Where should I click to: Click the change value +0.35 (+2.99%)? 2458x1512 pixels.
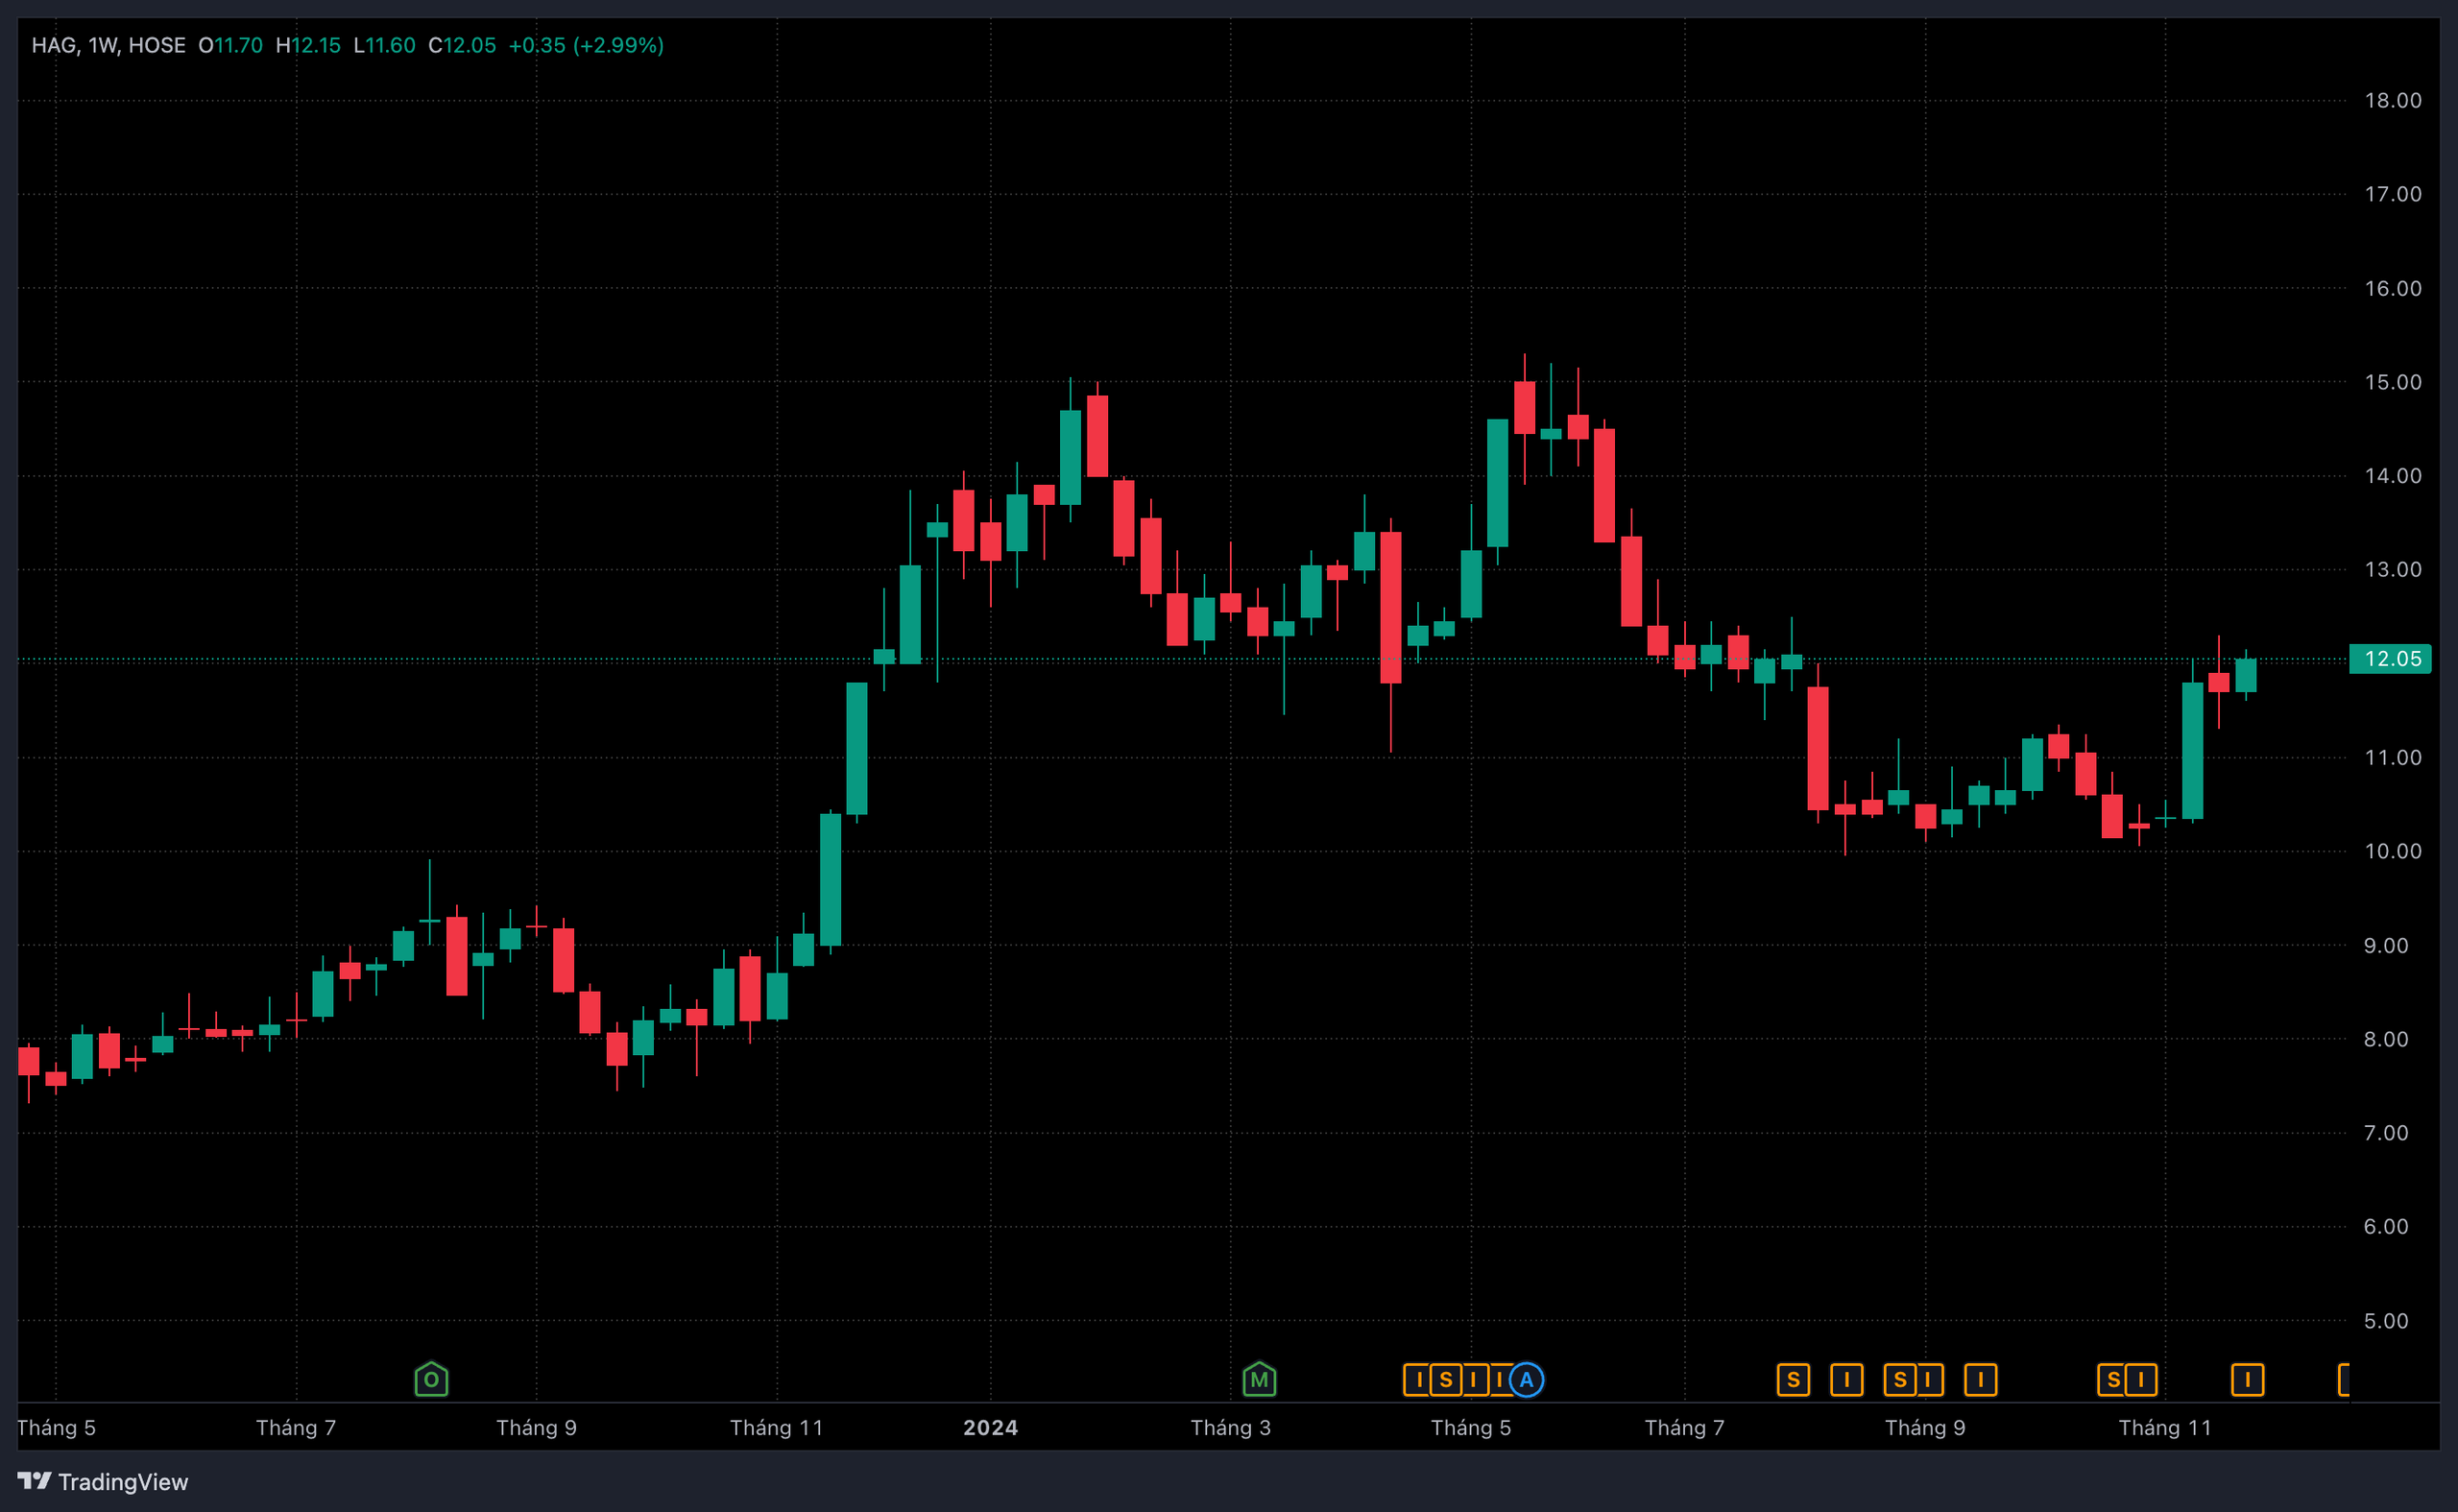click(586, 45)
